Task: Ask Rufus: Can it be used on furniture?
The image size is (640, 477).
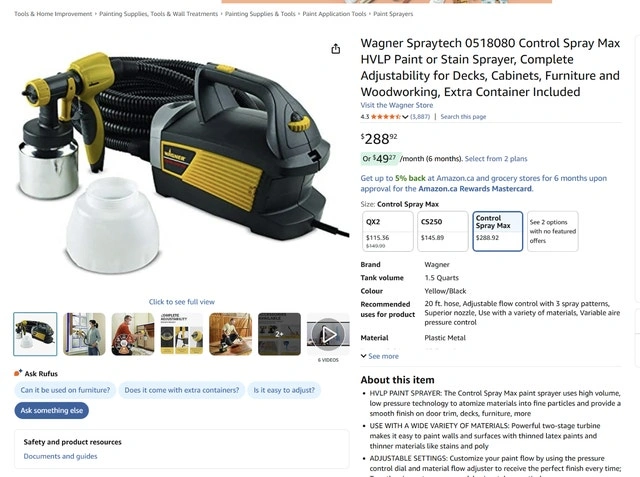Action: (x=65, y=390)
